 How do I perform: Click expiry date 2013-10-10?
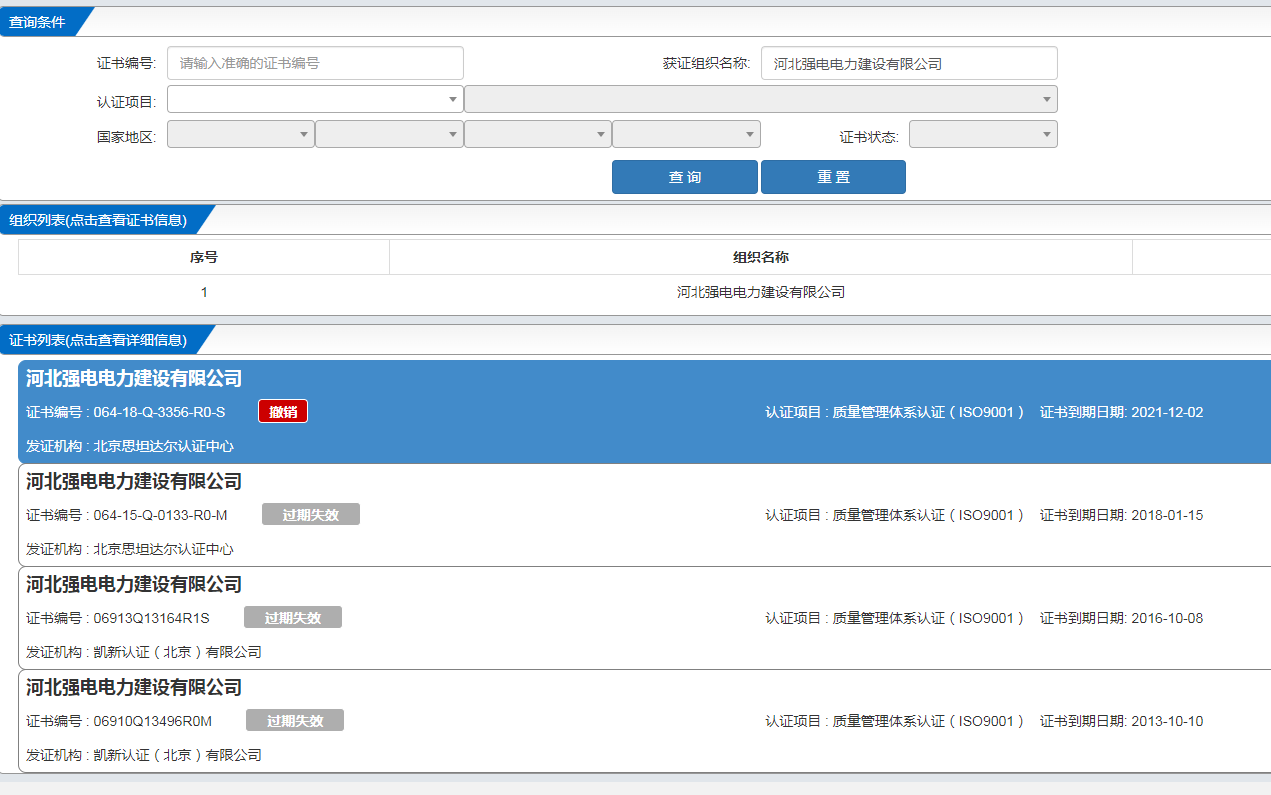1167,721
